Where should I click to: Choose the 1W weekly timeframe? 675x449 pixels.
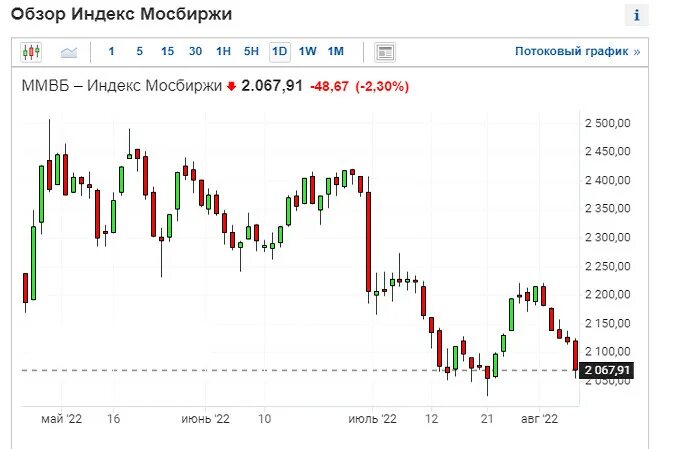pyautogui.click(x=308, y=52)
